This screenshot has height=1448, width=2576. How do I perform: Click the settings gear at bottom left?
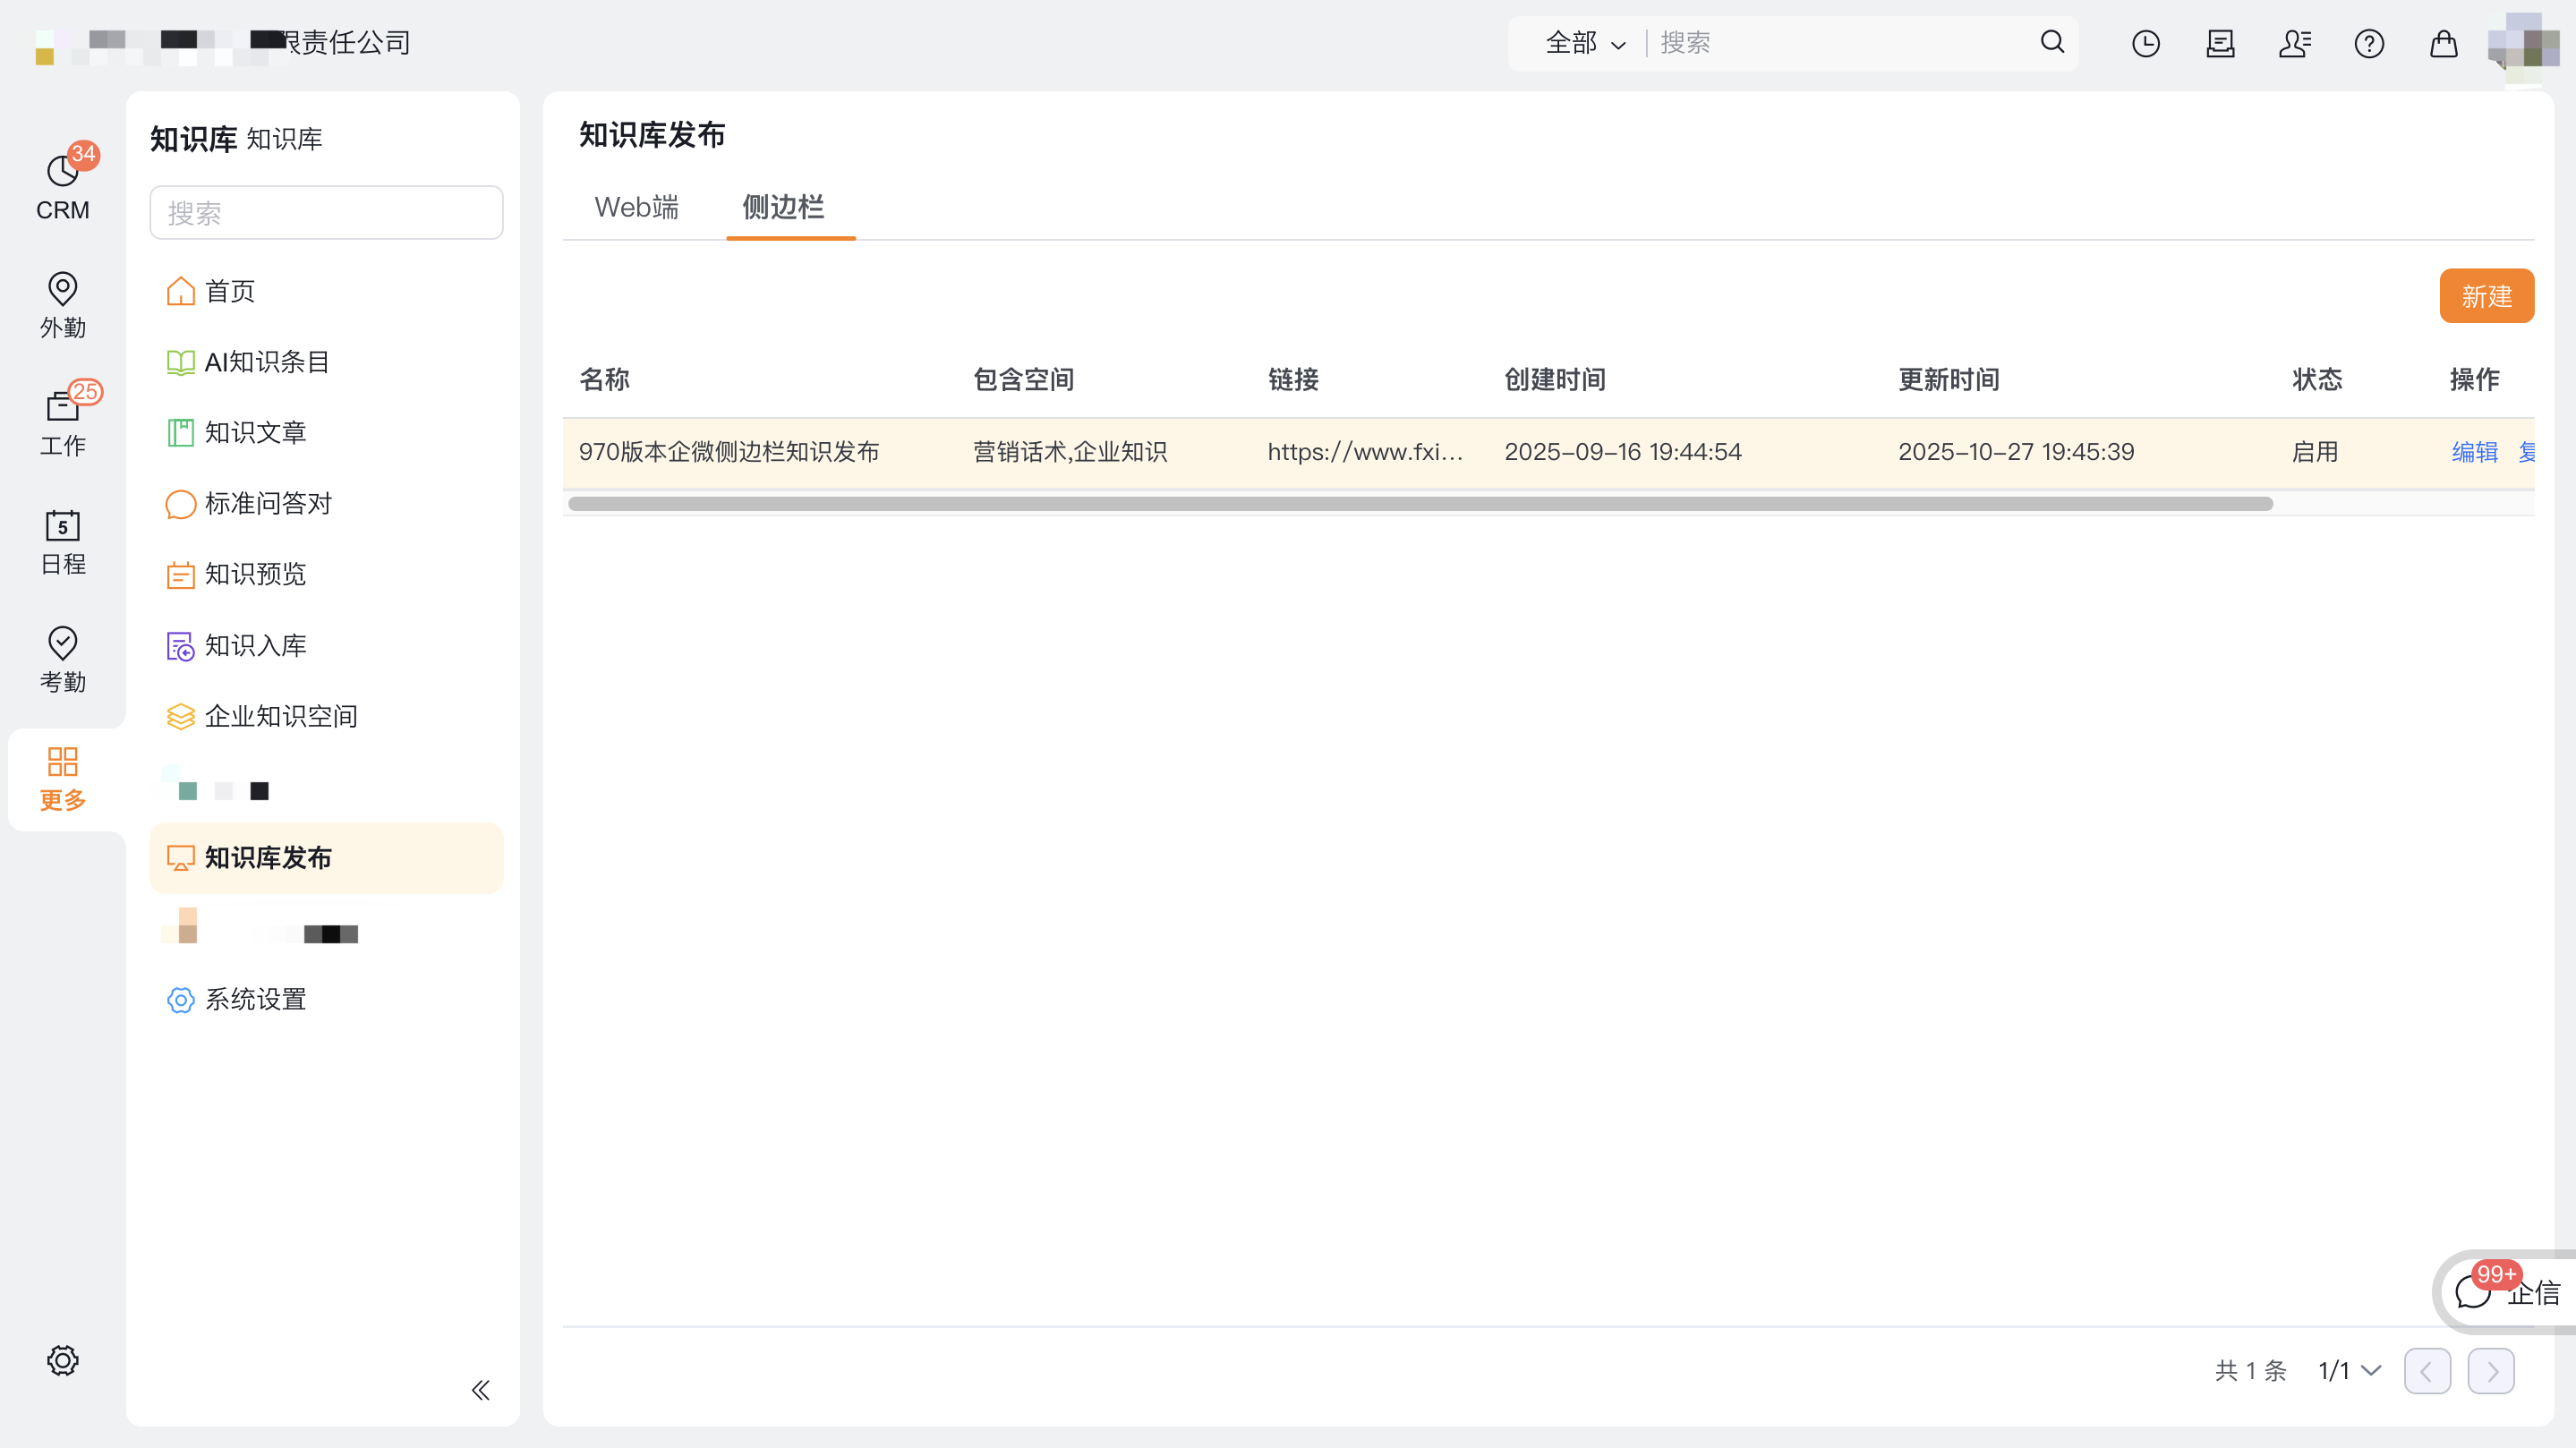point(62,1360)
